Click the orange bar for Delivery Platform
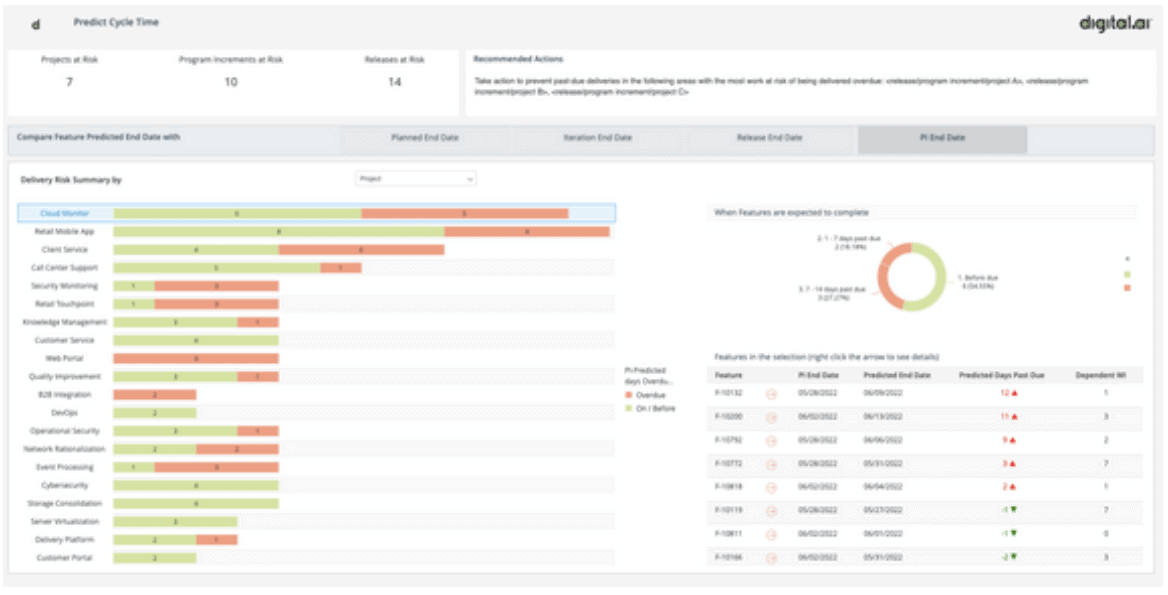Image resolution: width=1168 pixels, height=595 pixels. click(x=217, y=539)
